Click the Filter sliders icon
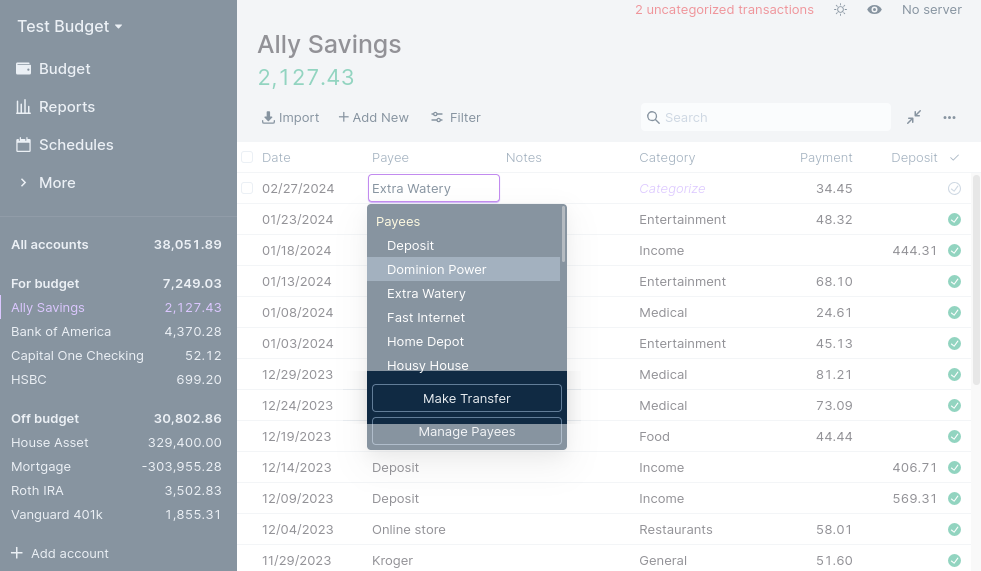Image resolution: width=981 pixels, height=571 pixels. [x=437, y=117]
